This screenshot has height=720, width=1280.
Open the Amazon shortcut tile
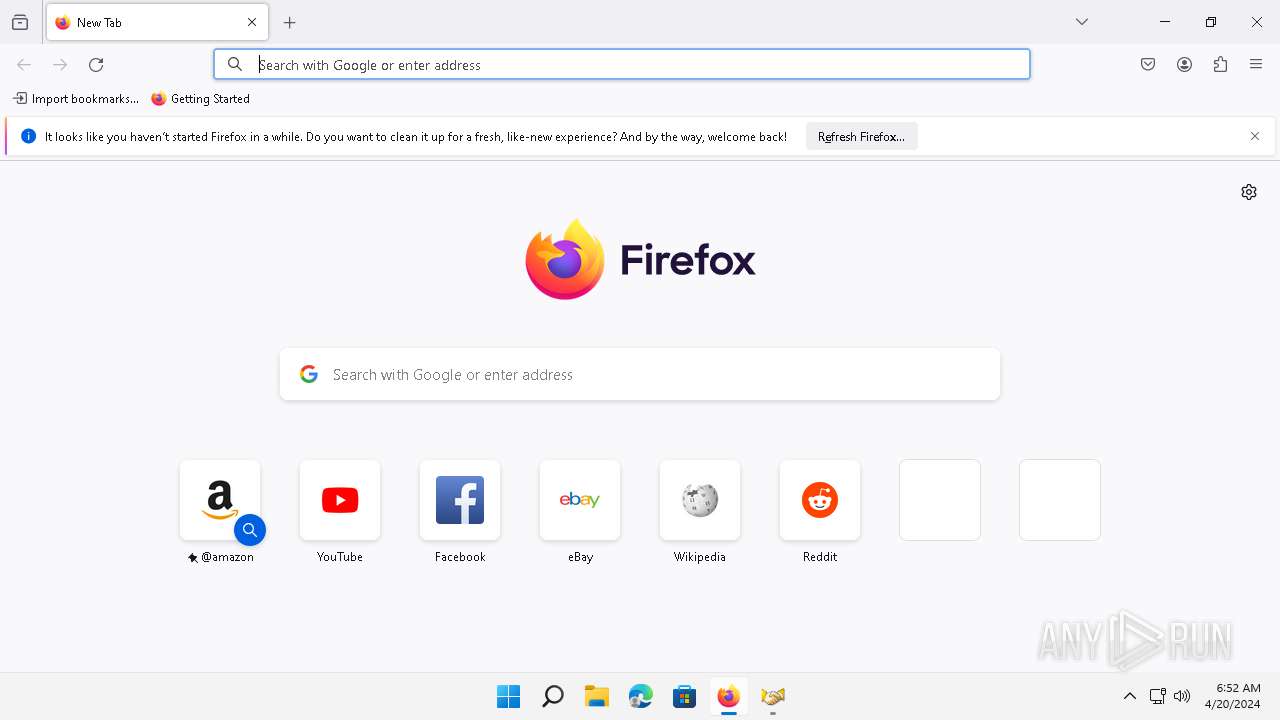click(x=220, y=500)
